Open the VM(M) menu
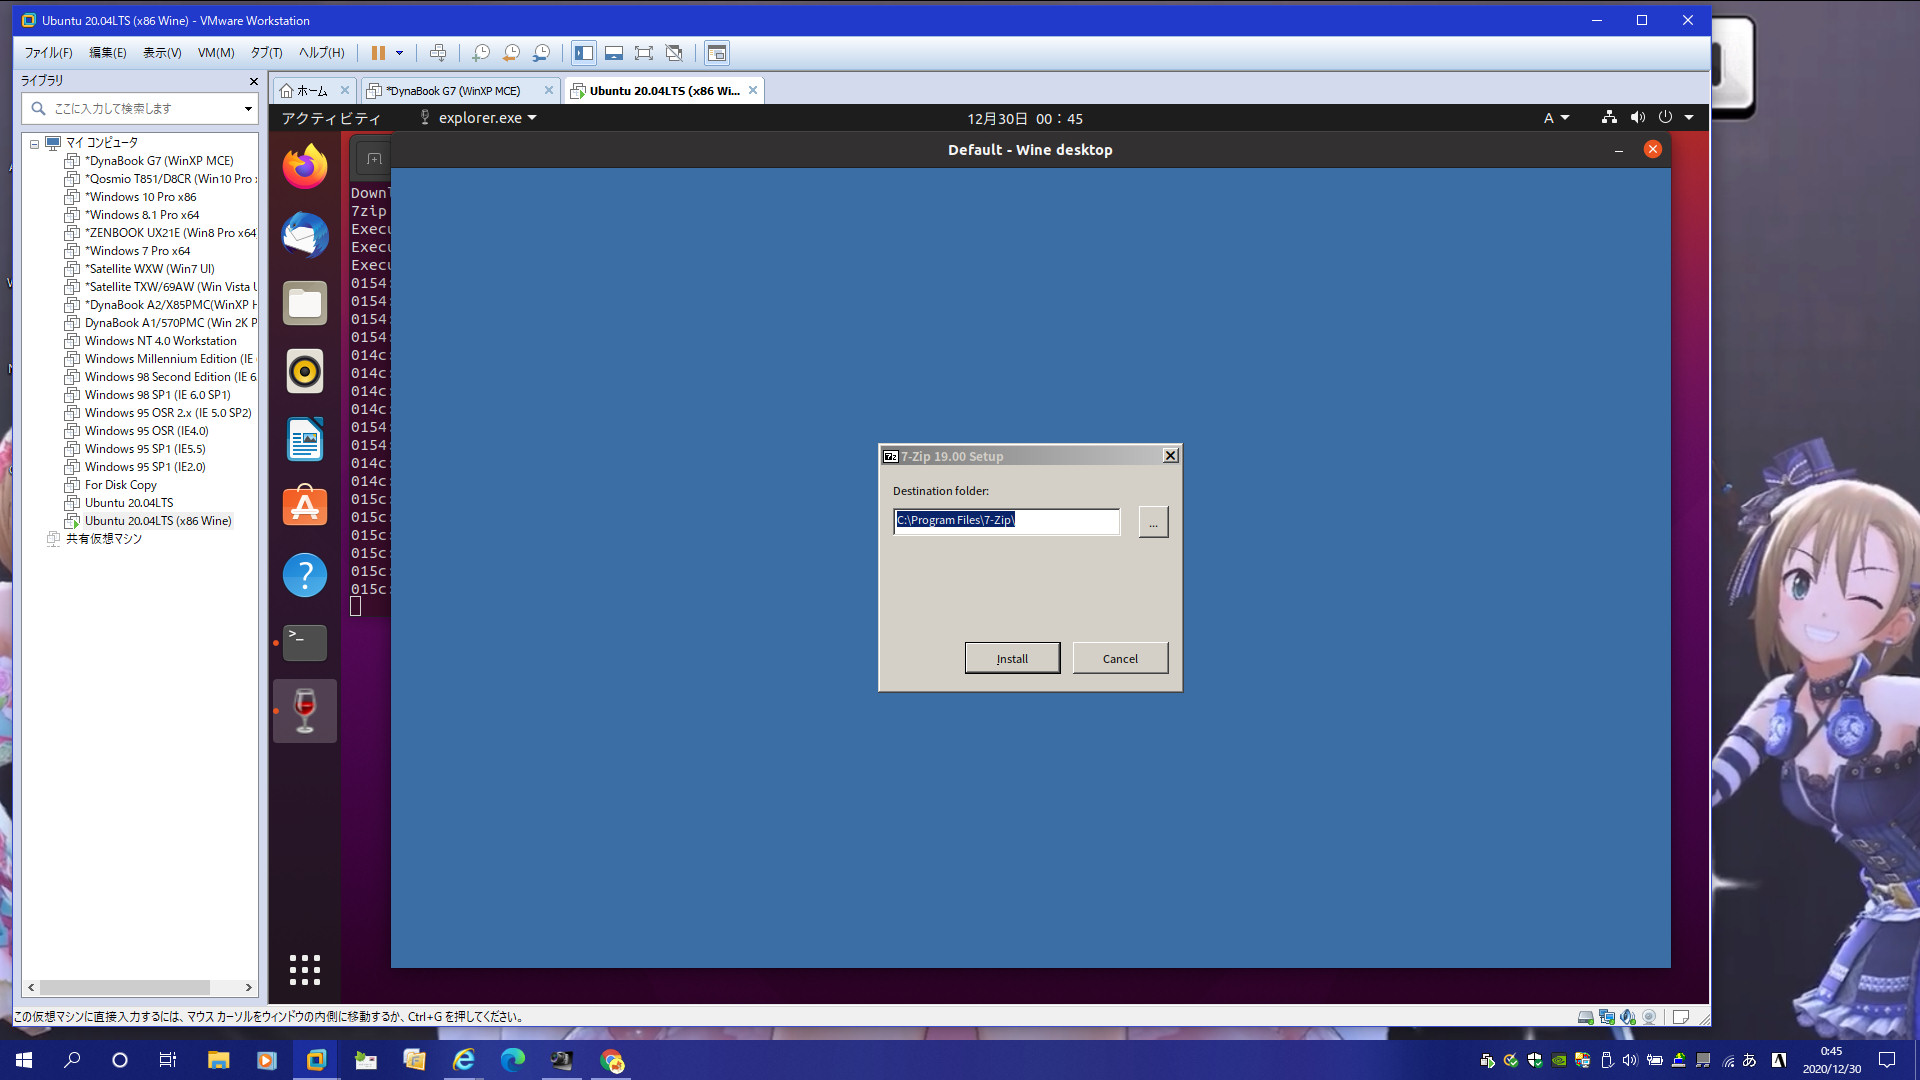Viewport: 1920px width, 1080px height. pyautogui.click(x=216, y=53)
